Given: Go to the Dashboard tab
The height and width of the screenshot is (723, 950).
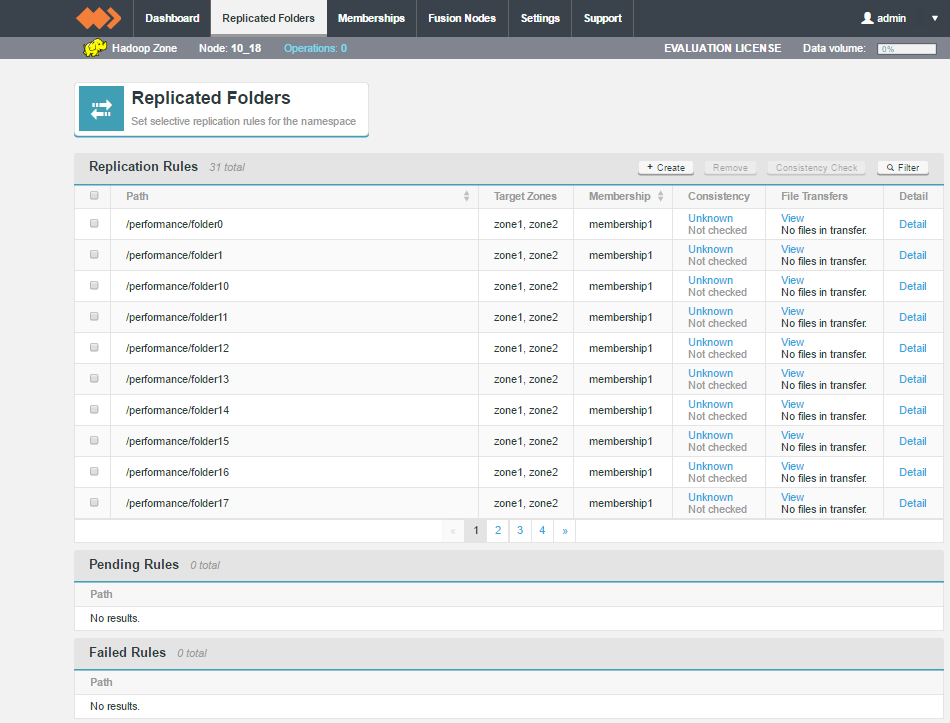Looking at the screenshot, I should (172, 18).
